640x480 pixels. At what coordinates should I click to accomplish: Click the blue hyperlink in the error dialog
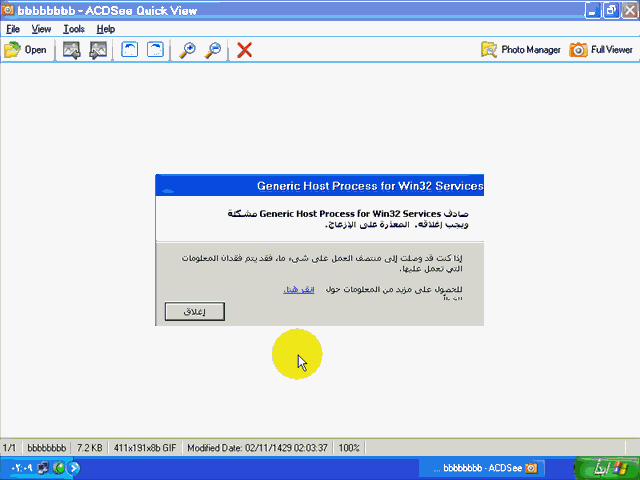click(x=299, y=289)
